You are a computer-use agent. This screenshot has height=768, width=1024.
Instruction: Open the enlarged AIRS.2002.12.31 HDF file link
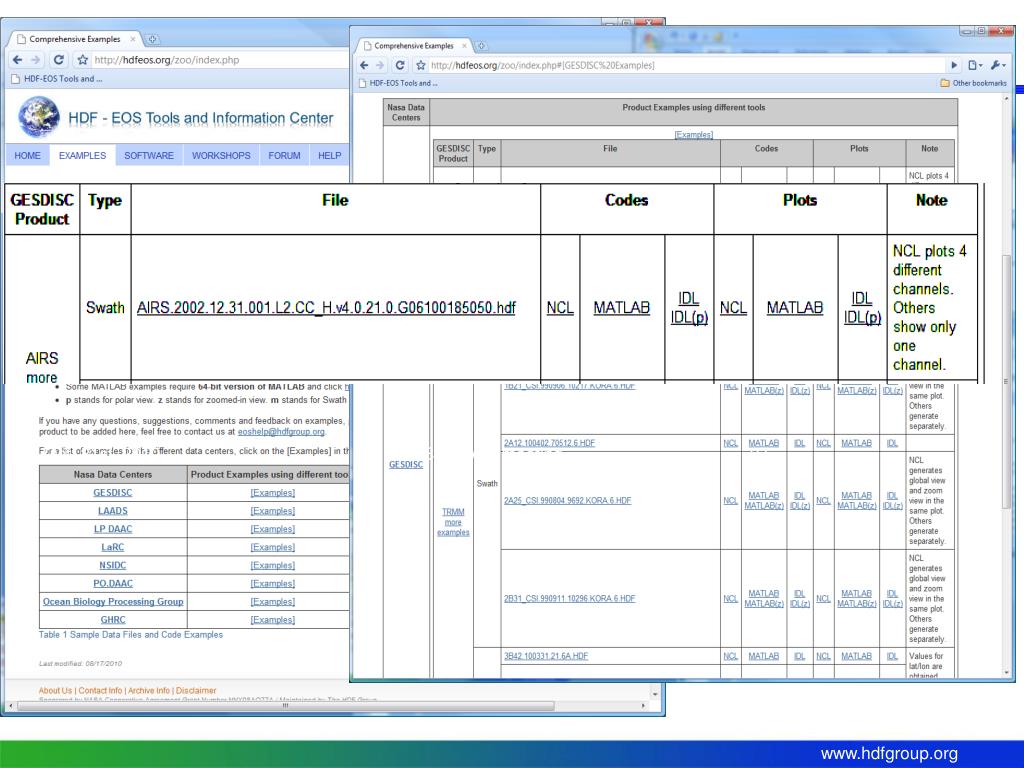(326, 308)
